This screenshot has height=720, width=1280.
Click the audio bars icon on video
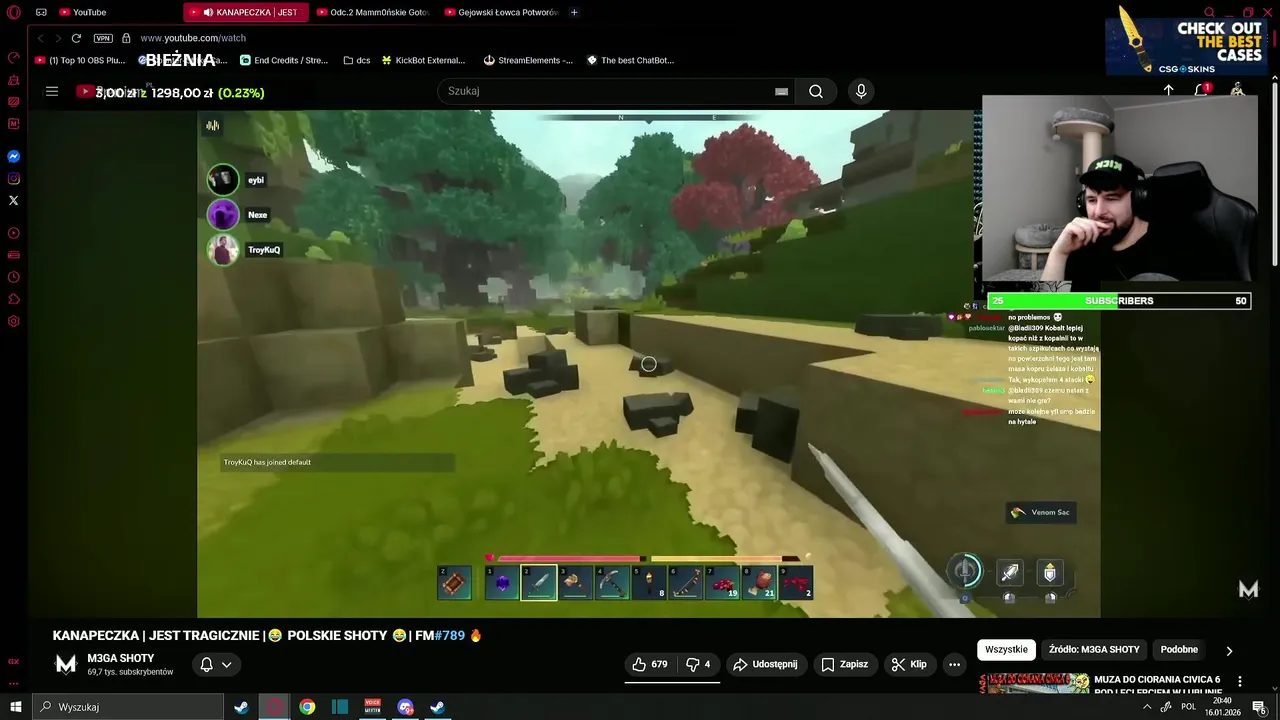click(x=212, y=125)
